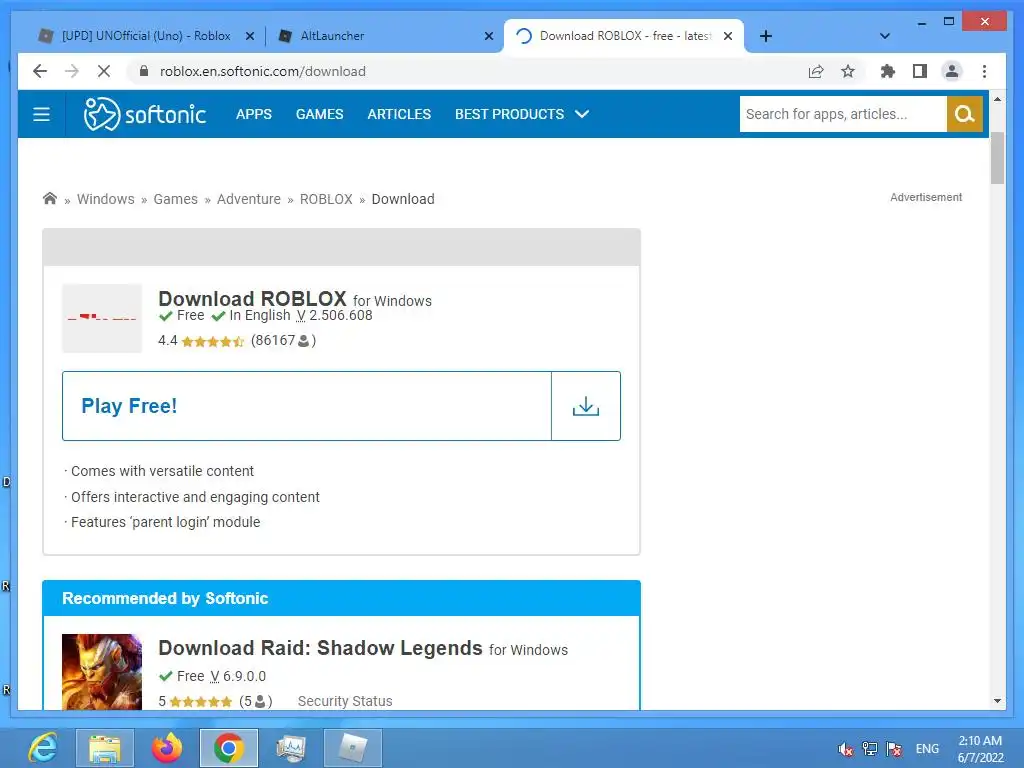Open the Adventure breadcrumb link
This screenshot has width=1024, height=768.
coord(249,199)
